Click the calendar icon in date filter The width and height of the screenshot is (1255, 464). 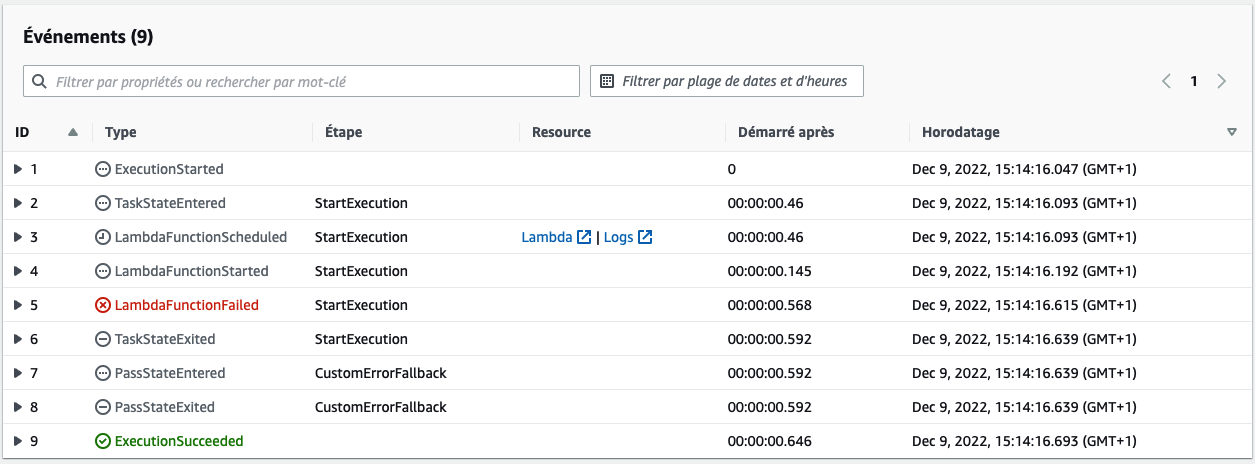click(607, 81)
